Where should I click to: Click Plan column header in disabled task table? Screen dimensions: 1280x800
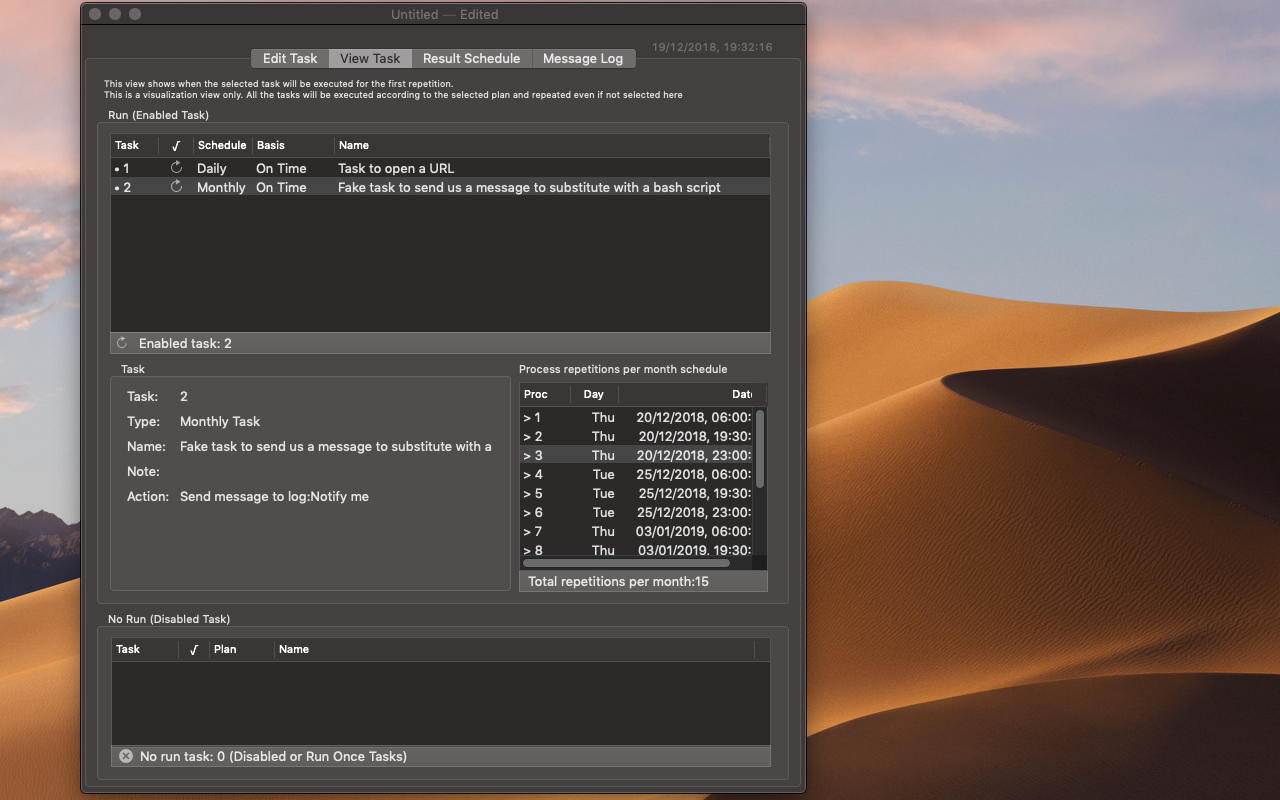241,649
